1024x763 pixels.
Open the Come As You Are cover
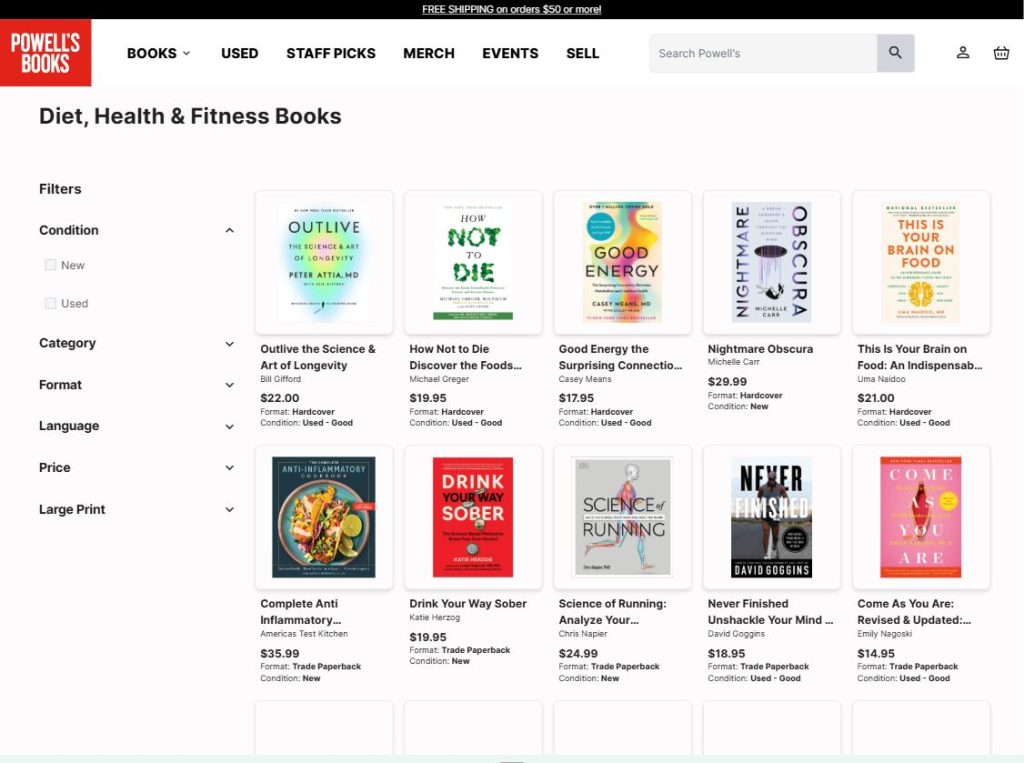coord(921,517)
